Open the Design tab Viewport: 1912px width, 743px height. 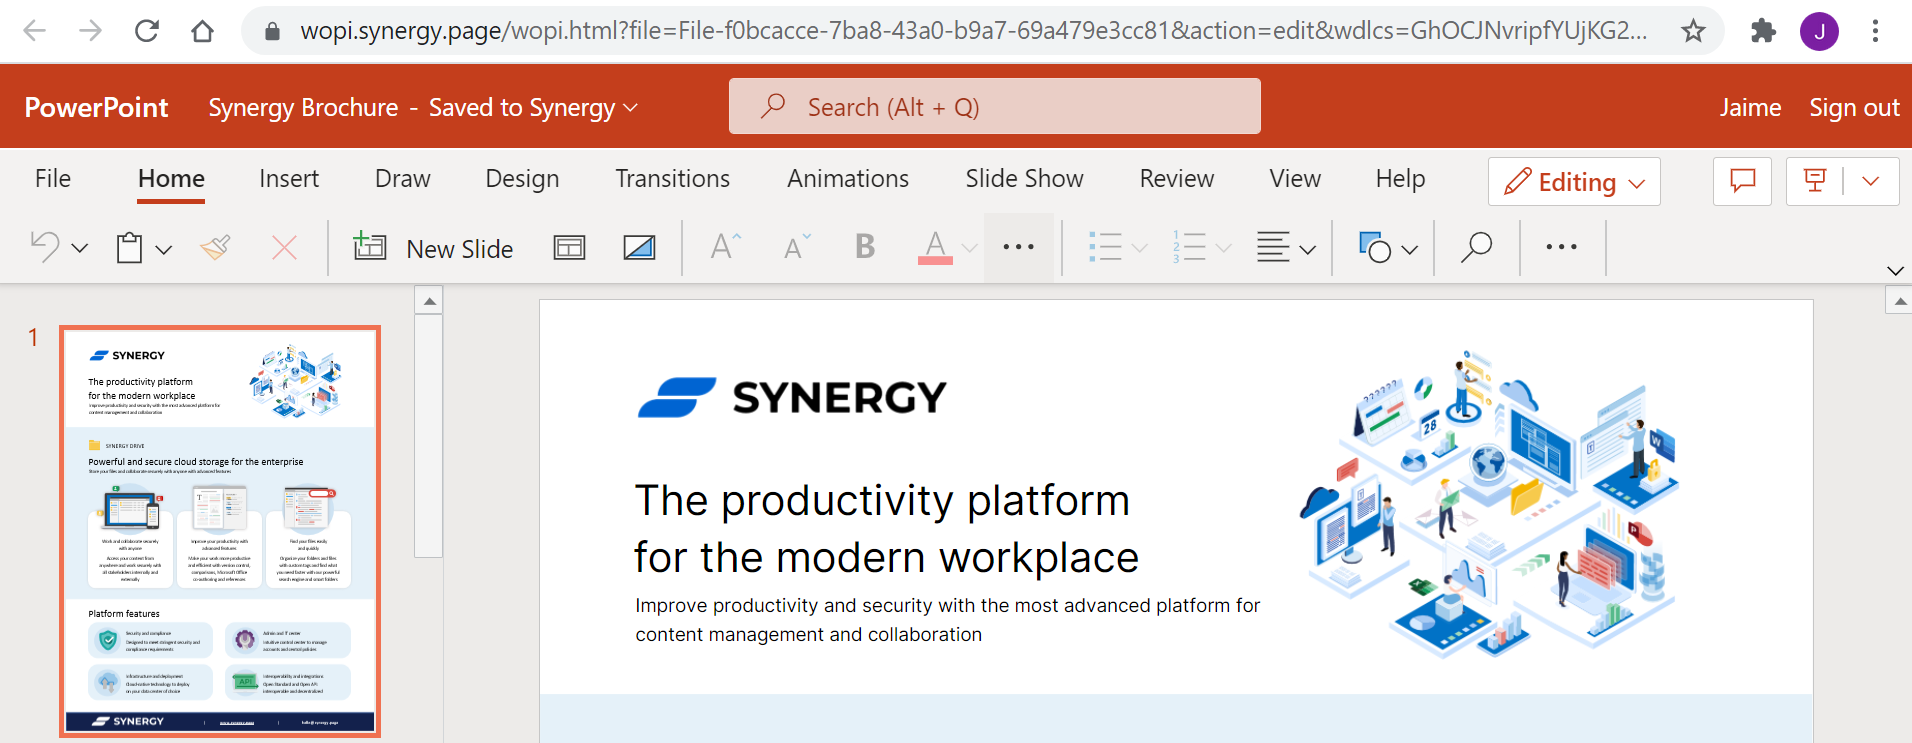click(522, 178)
